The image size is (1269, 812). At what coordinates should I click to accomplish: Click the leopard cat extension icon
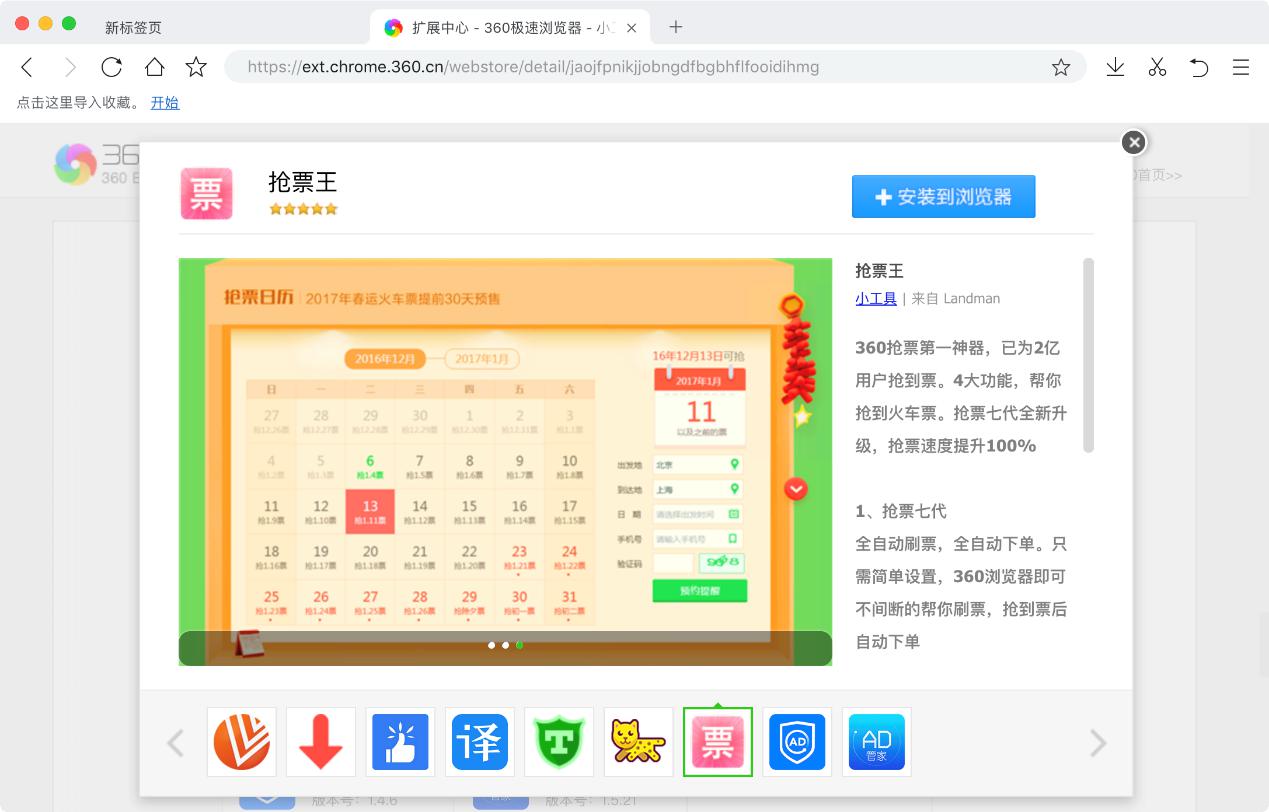point(638,741)
